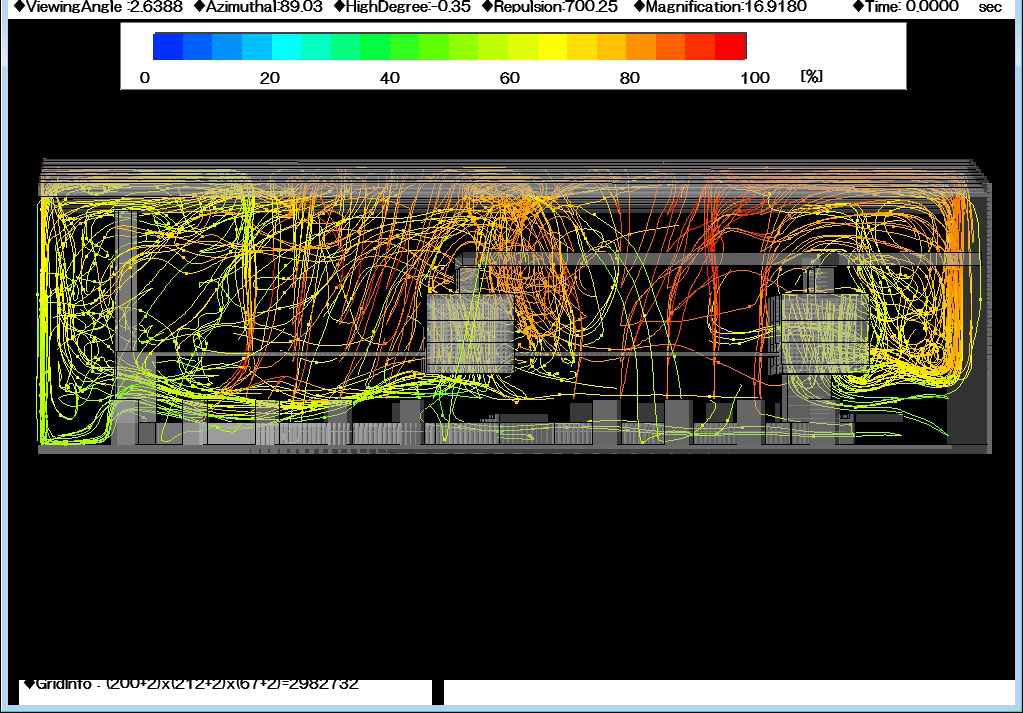Click the 'sec' unit label
This screenshot has height=713, width=1023.
pyautogui.click(x=990, y=8)
